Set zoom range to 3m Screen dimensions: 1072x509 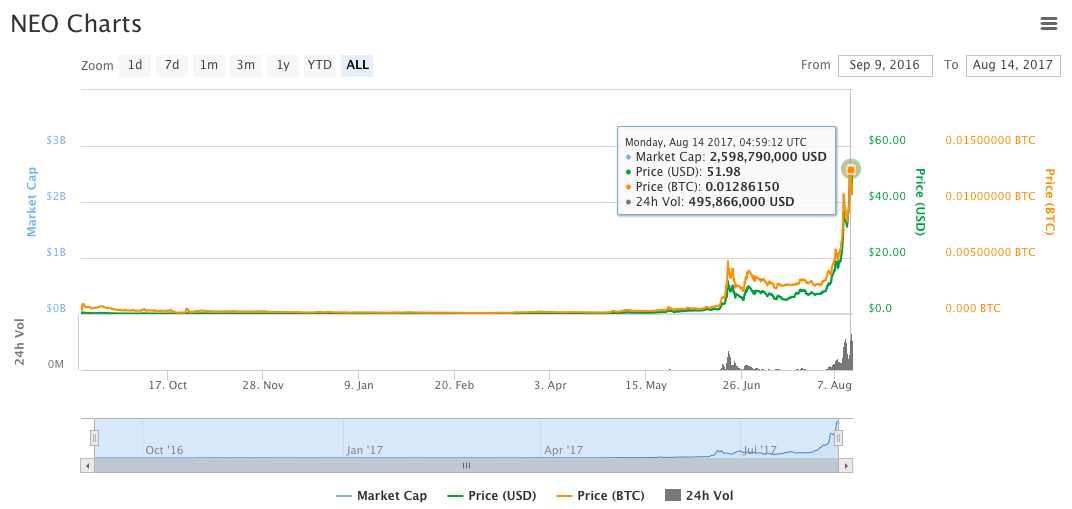245,66
